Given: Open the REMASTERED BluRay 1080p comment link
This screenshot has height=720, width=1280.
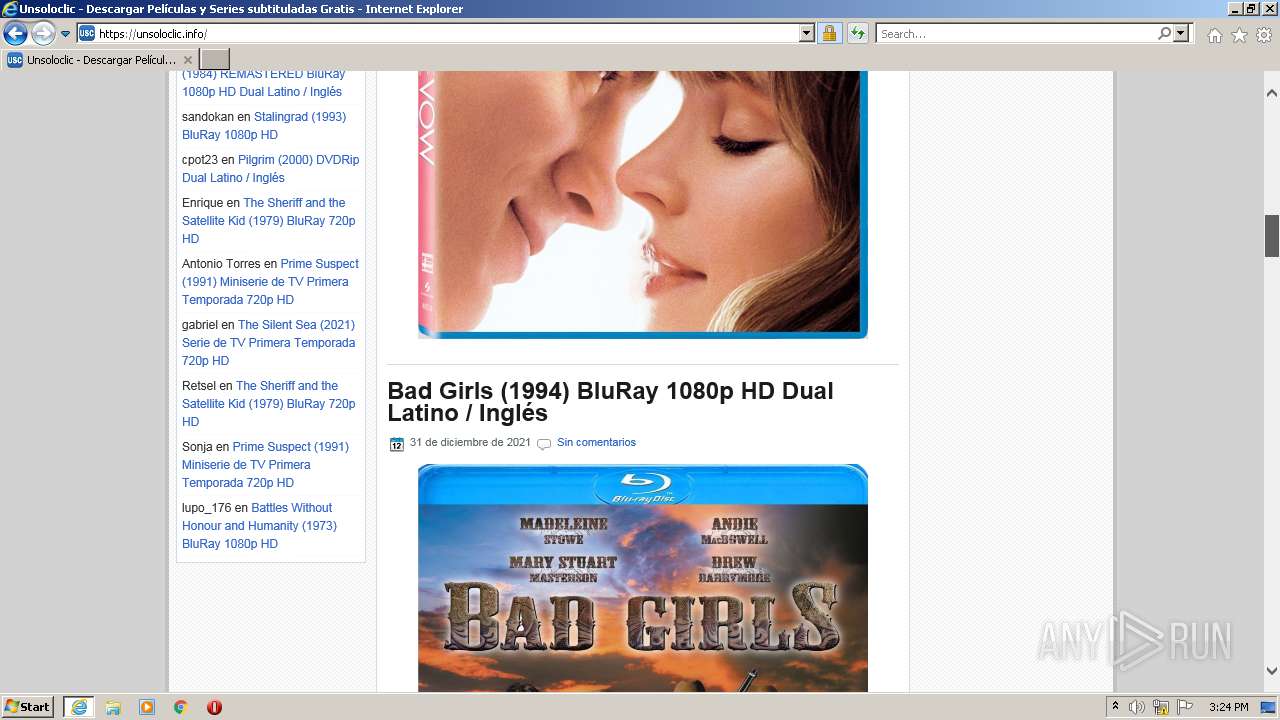Looking at the screenshot, I should (x=263, y=83).
